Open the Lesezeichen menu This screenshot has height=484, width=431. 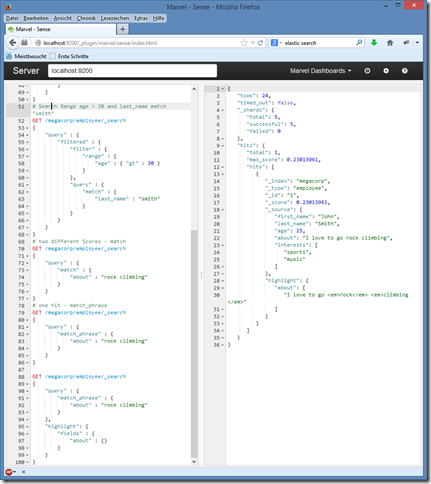point(115,18)
